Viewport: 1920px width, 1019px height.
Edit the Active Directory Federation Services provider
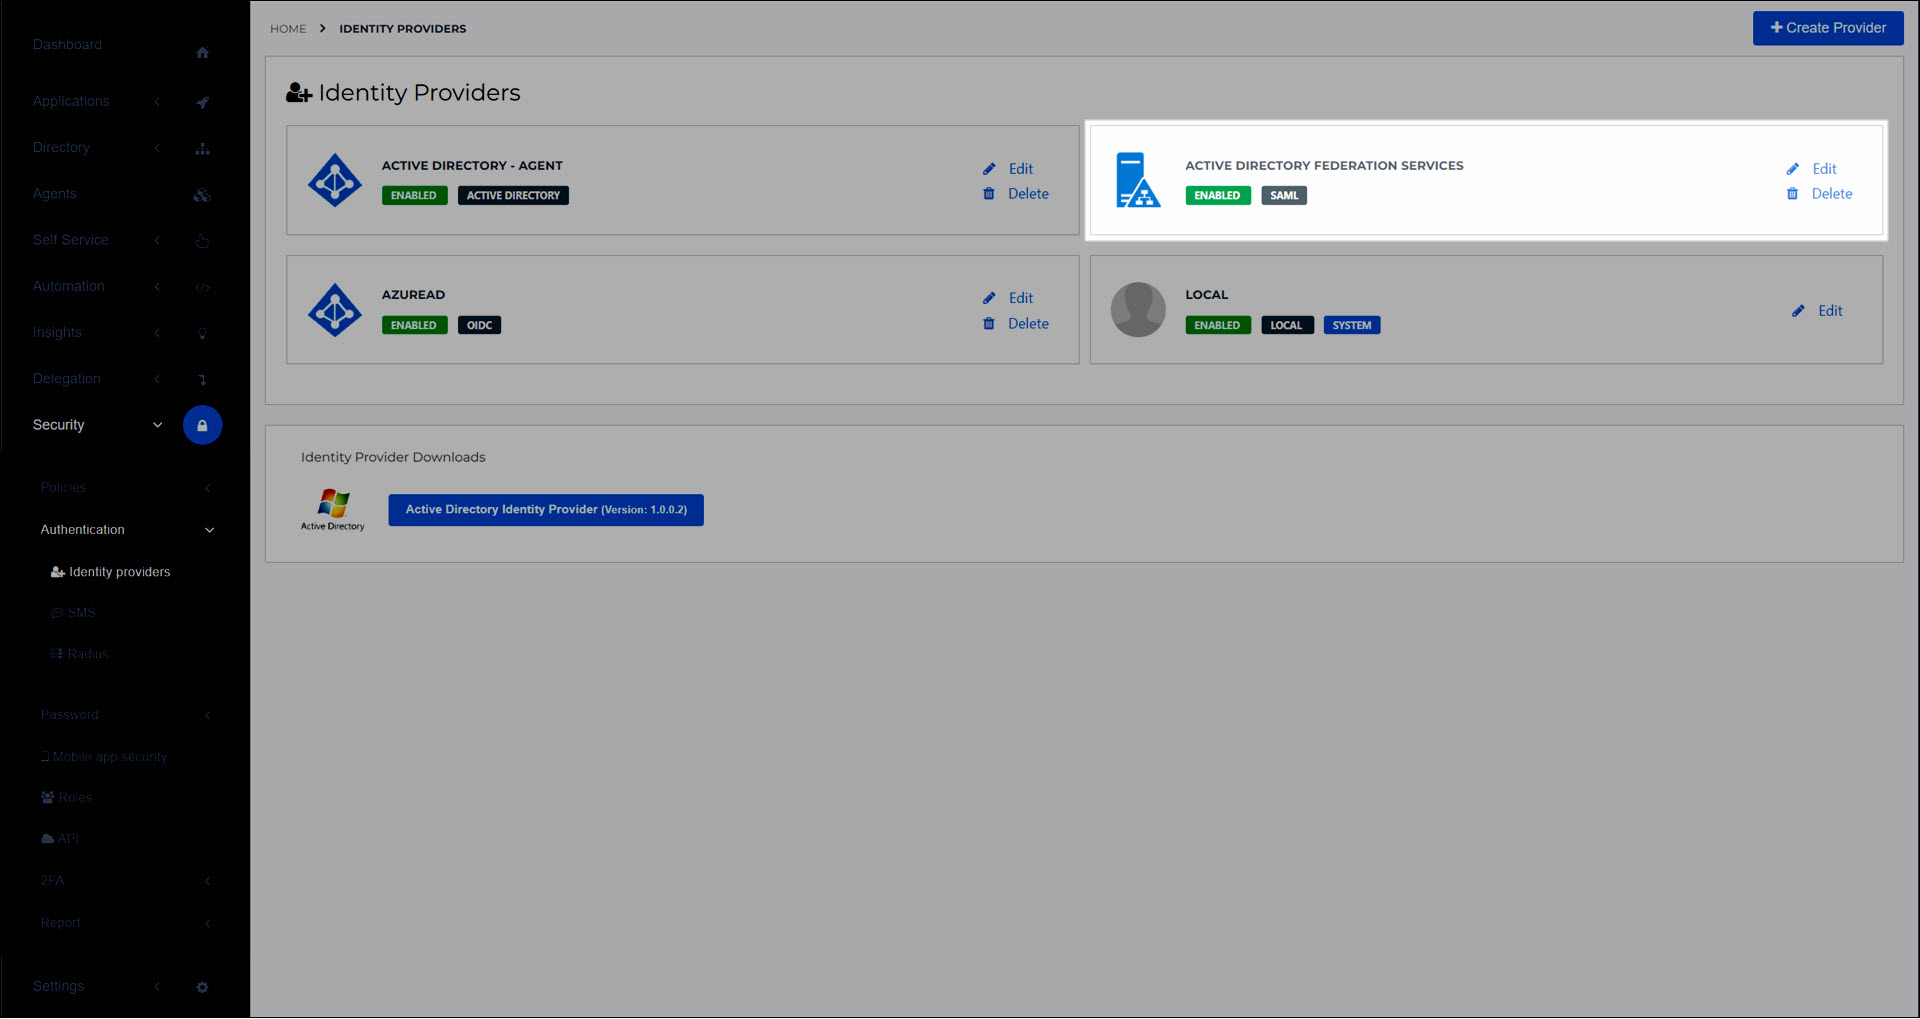coord(1824,169)
